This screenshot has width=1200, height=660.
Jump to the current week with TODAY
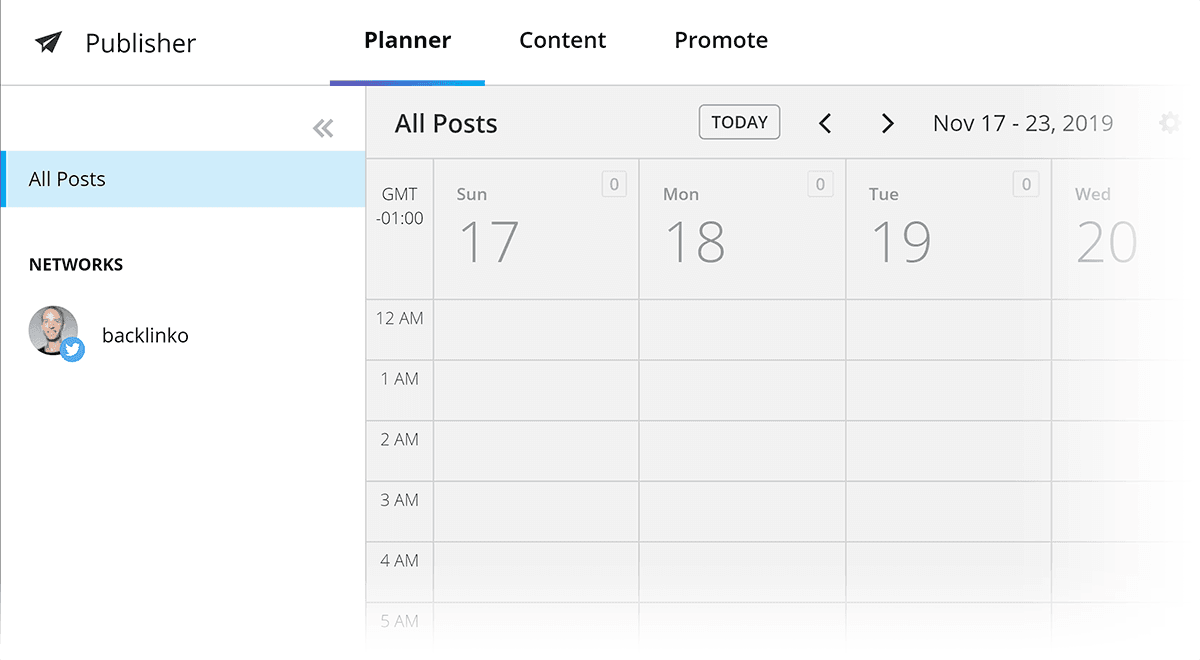point(739,122)
